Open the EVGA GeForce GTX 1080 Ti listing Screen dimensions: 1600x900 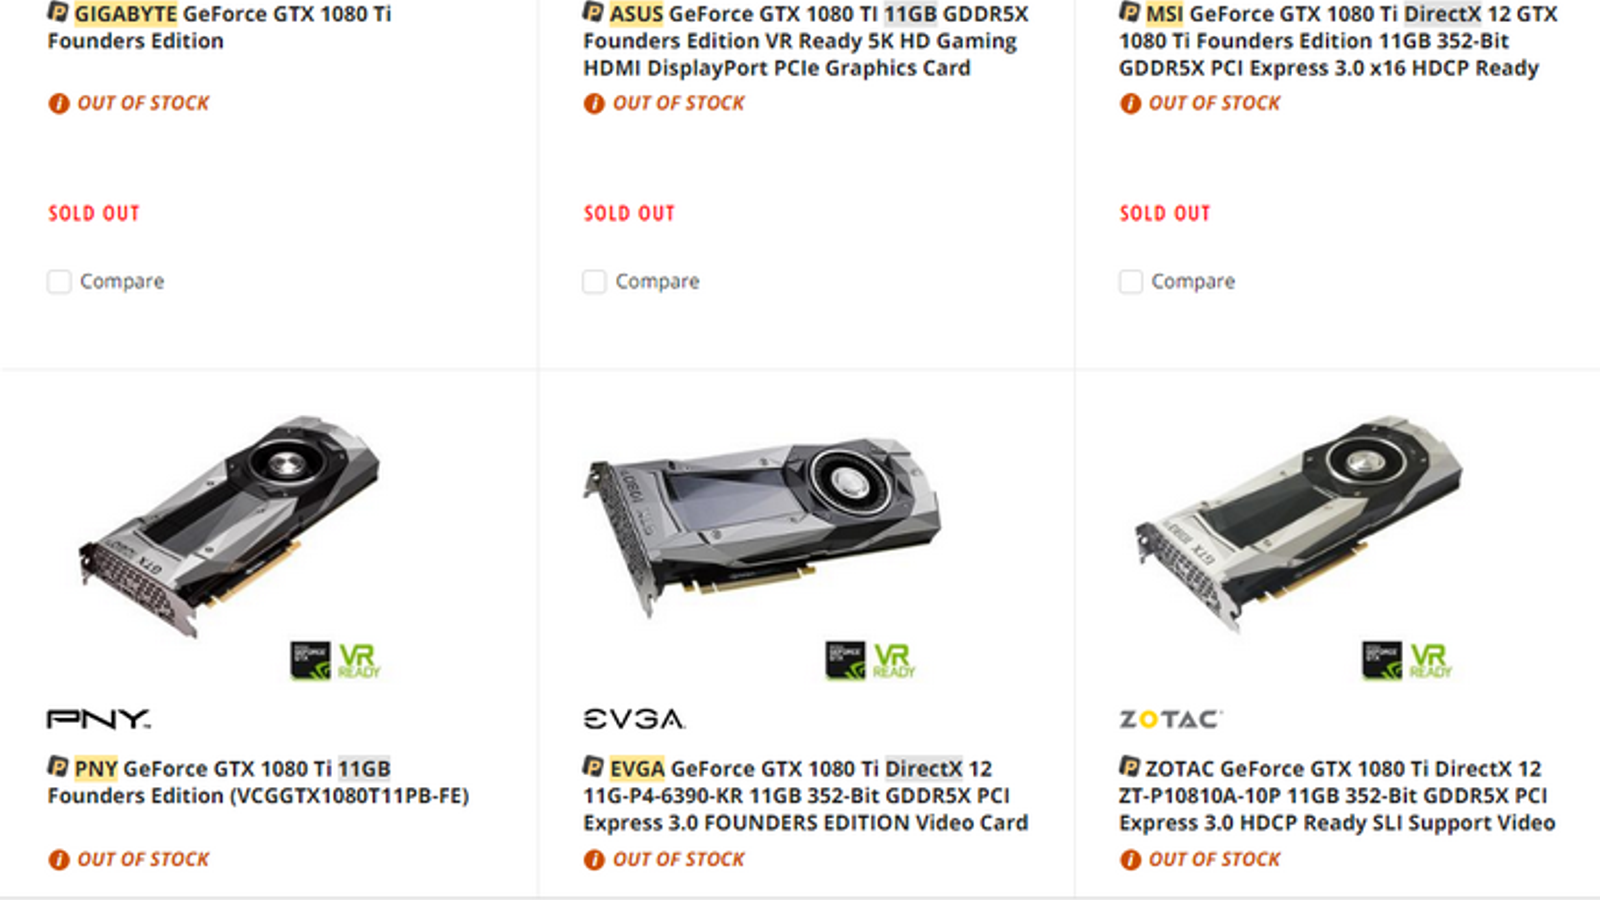click(806, 796)
